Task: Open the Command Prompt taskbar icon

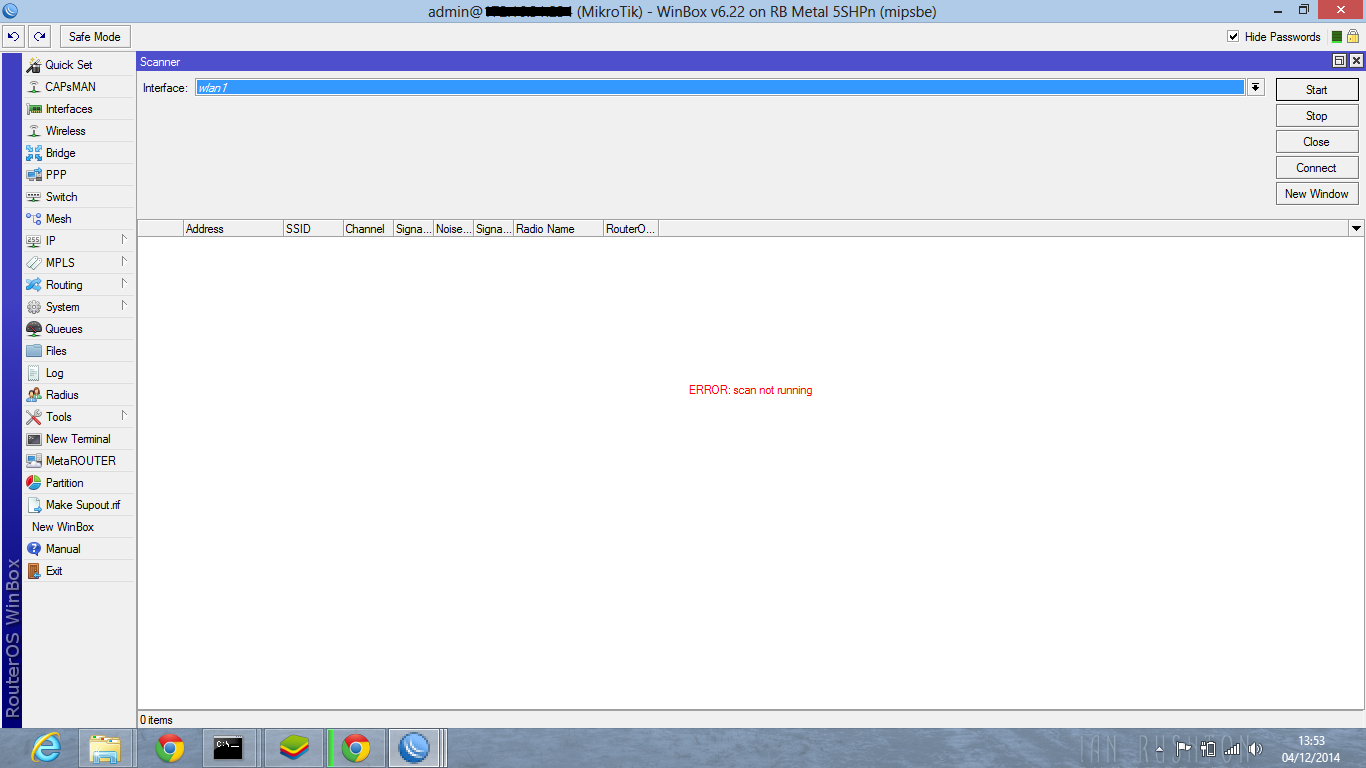Action: [228, 748]
